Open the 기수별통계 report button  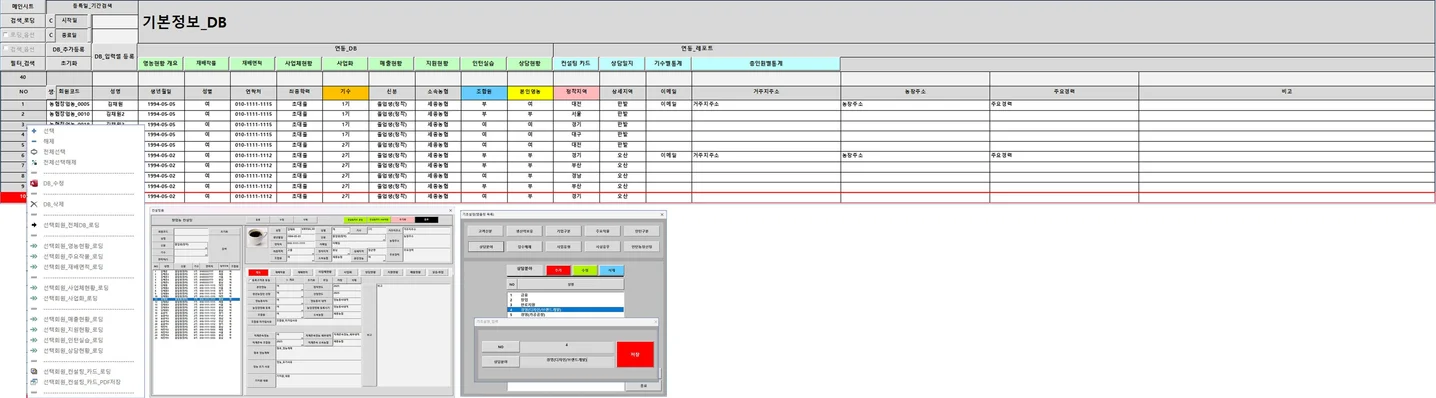point(668,63)
